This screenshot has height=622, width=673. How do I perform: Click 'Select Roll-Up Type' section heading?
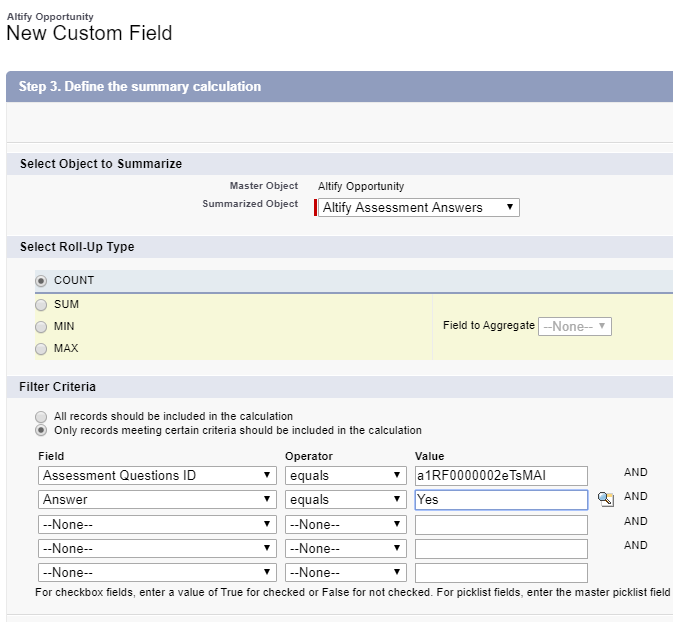77,247
